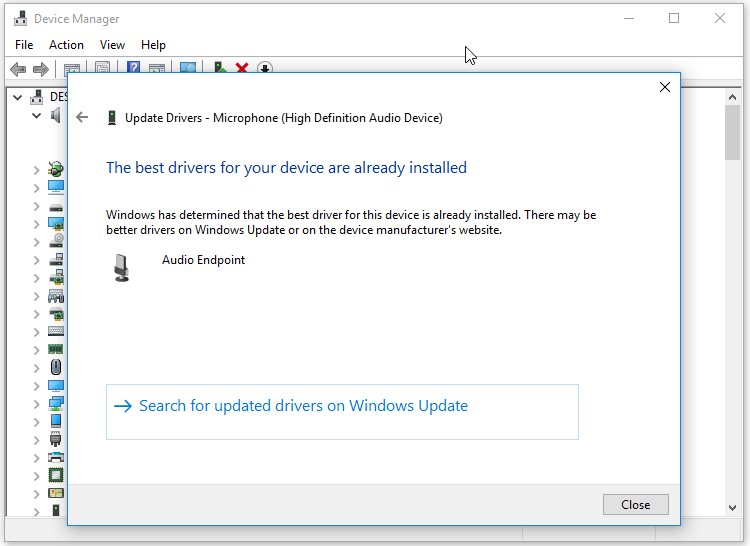The height and width of the screenshot is (546, 750).
Task: Go back using the Update Drivers dialog arrow
Action: pos(82,117)
